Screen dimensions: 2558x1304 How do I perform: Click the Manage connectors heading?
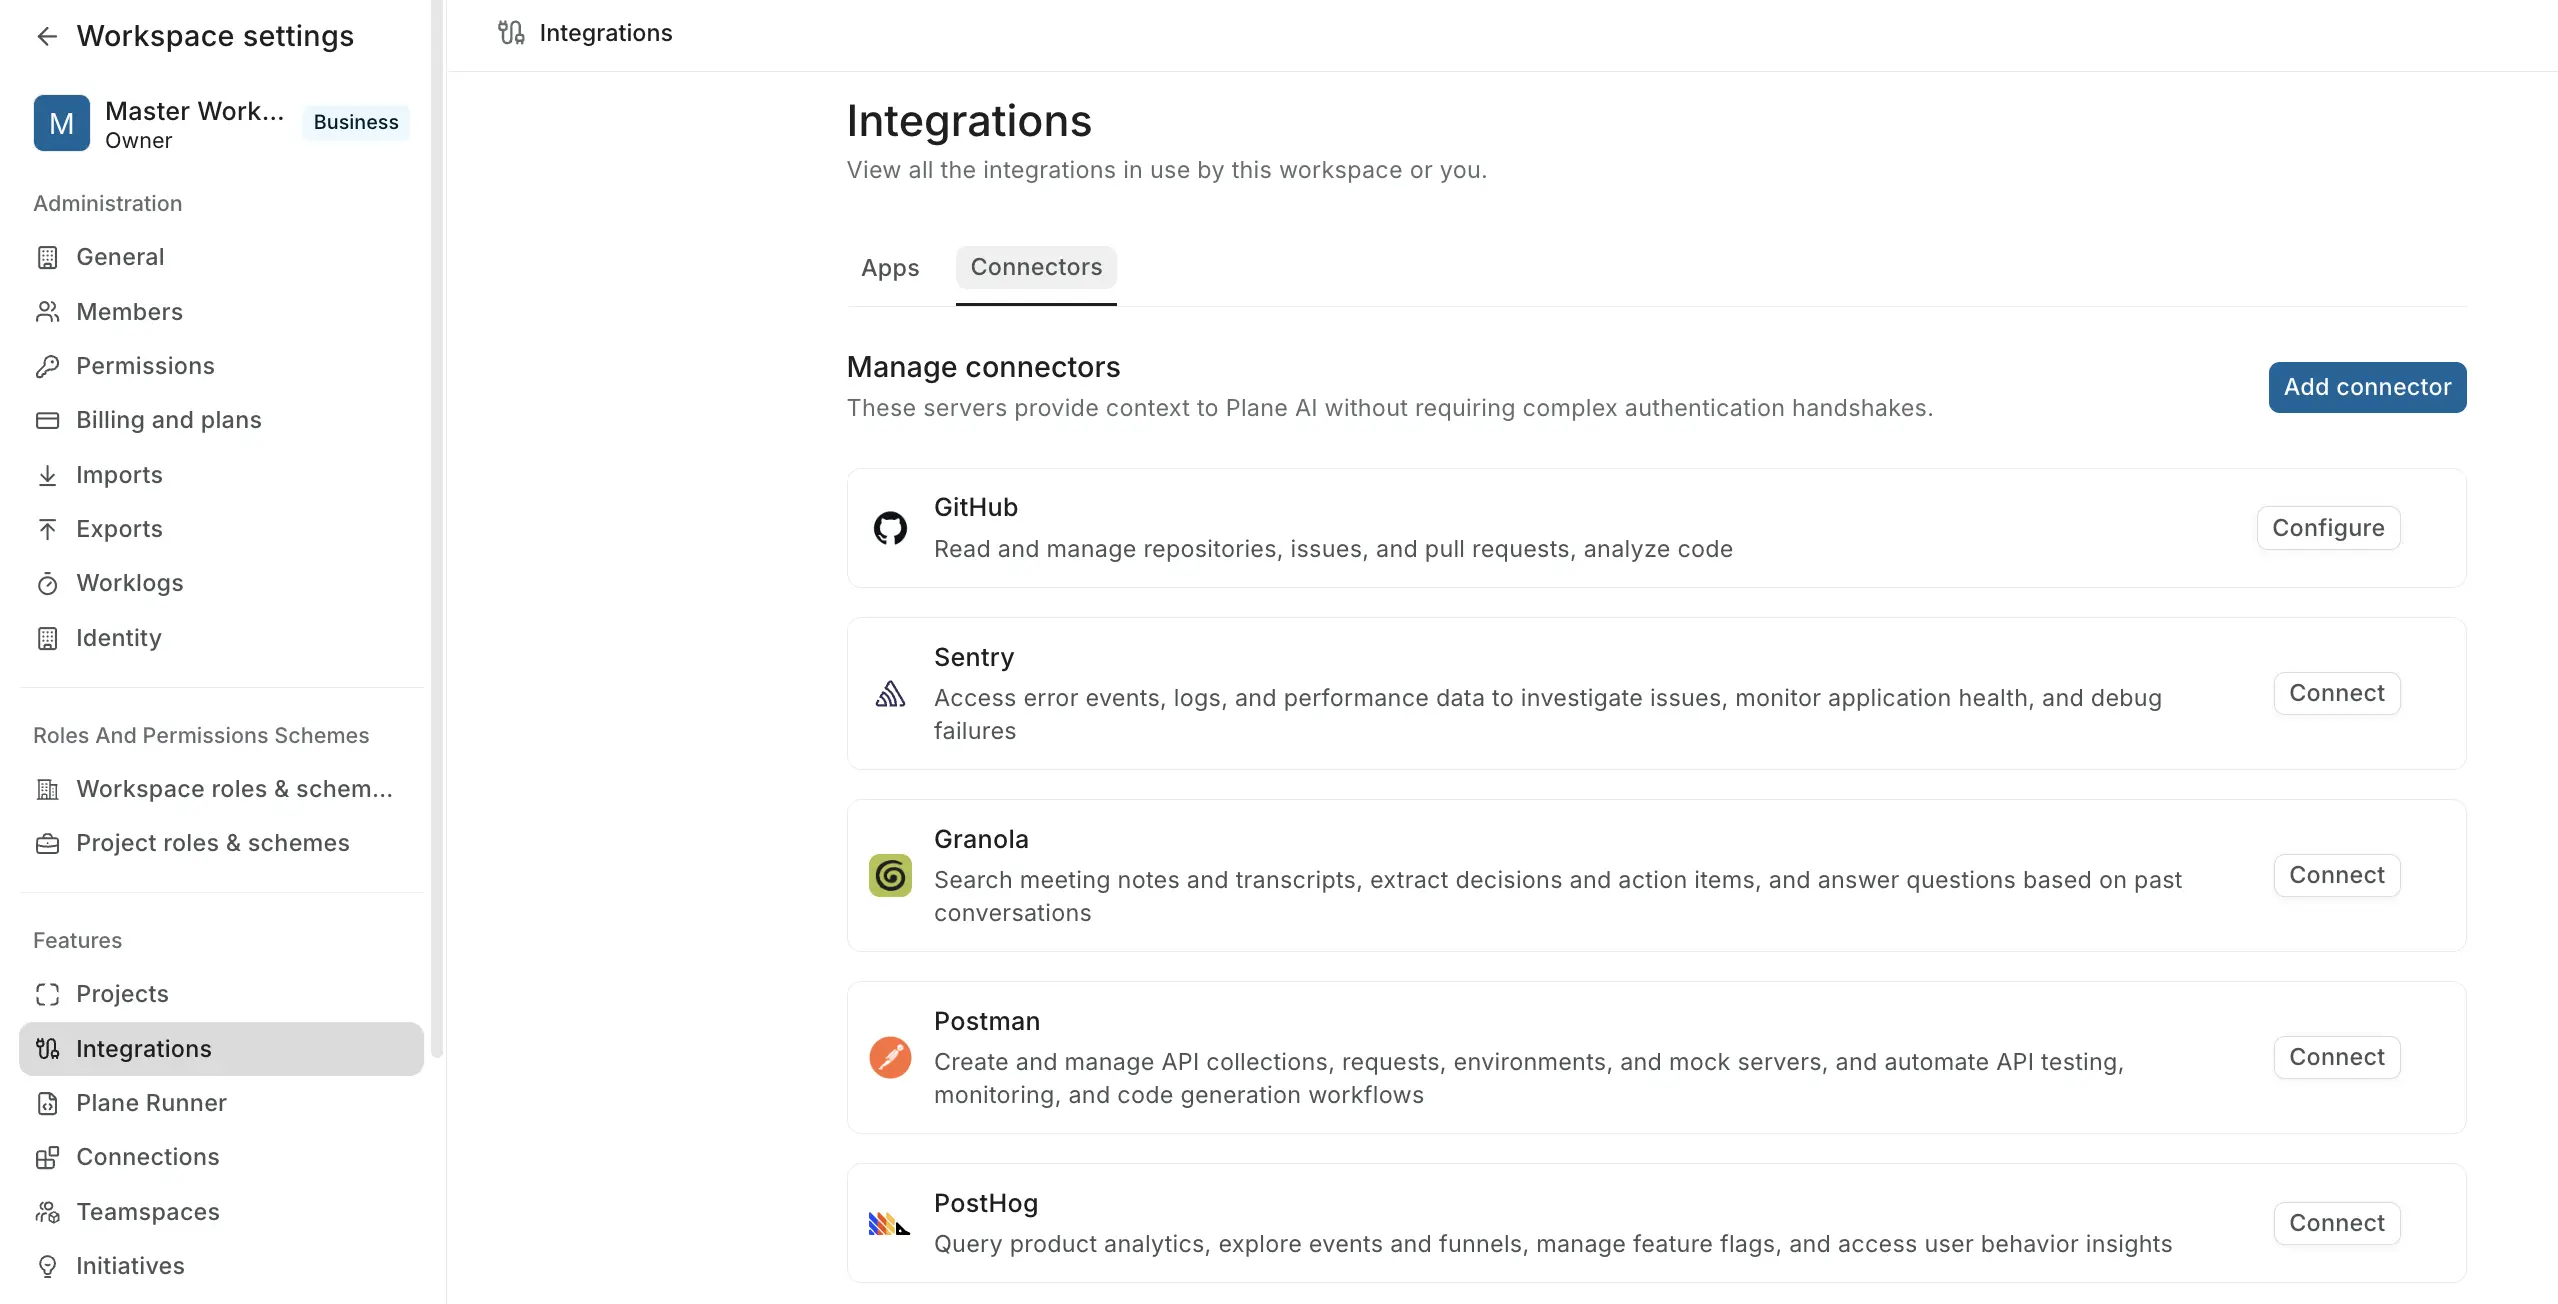[983, 368]
